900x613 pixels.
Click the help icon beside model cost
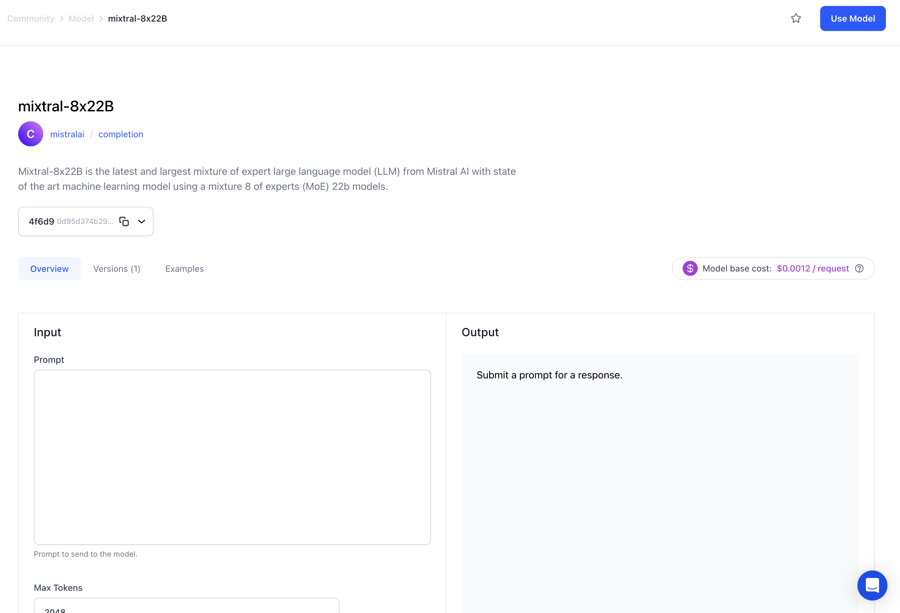click(x=859, y=269)
